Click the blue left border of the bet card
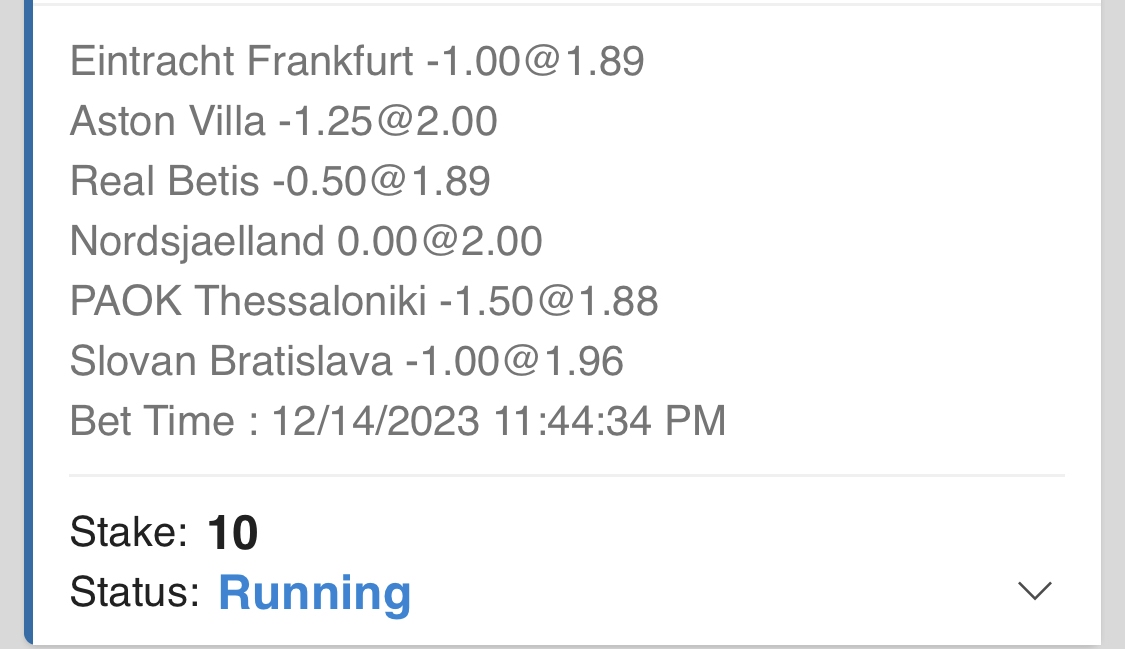 tap(28, 320)
